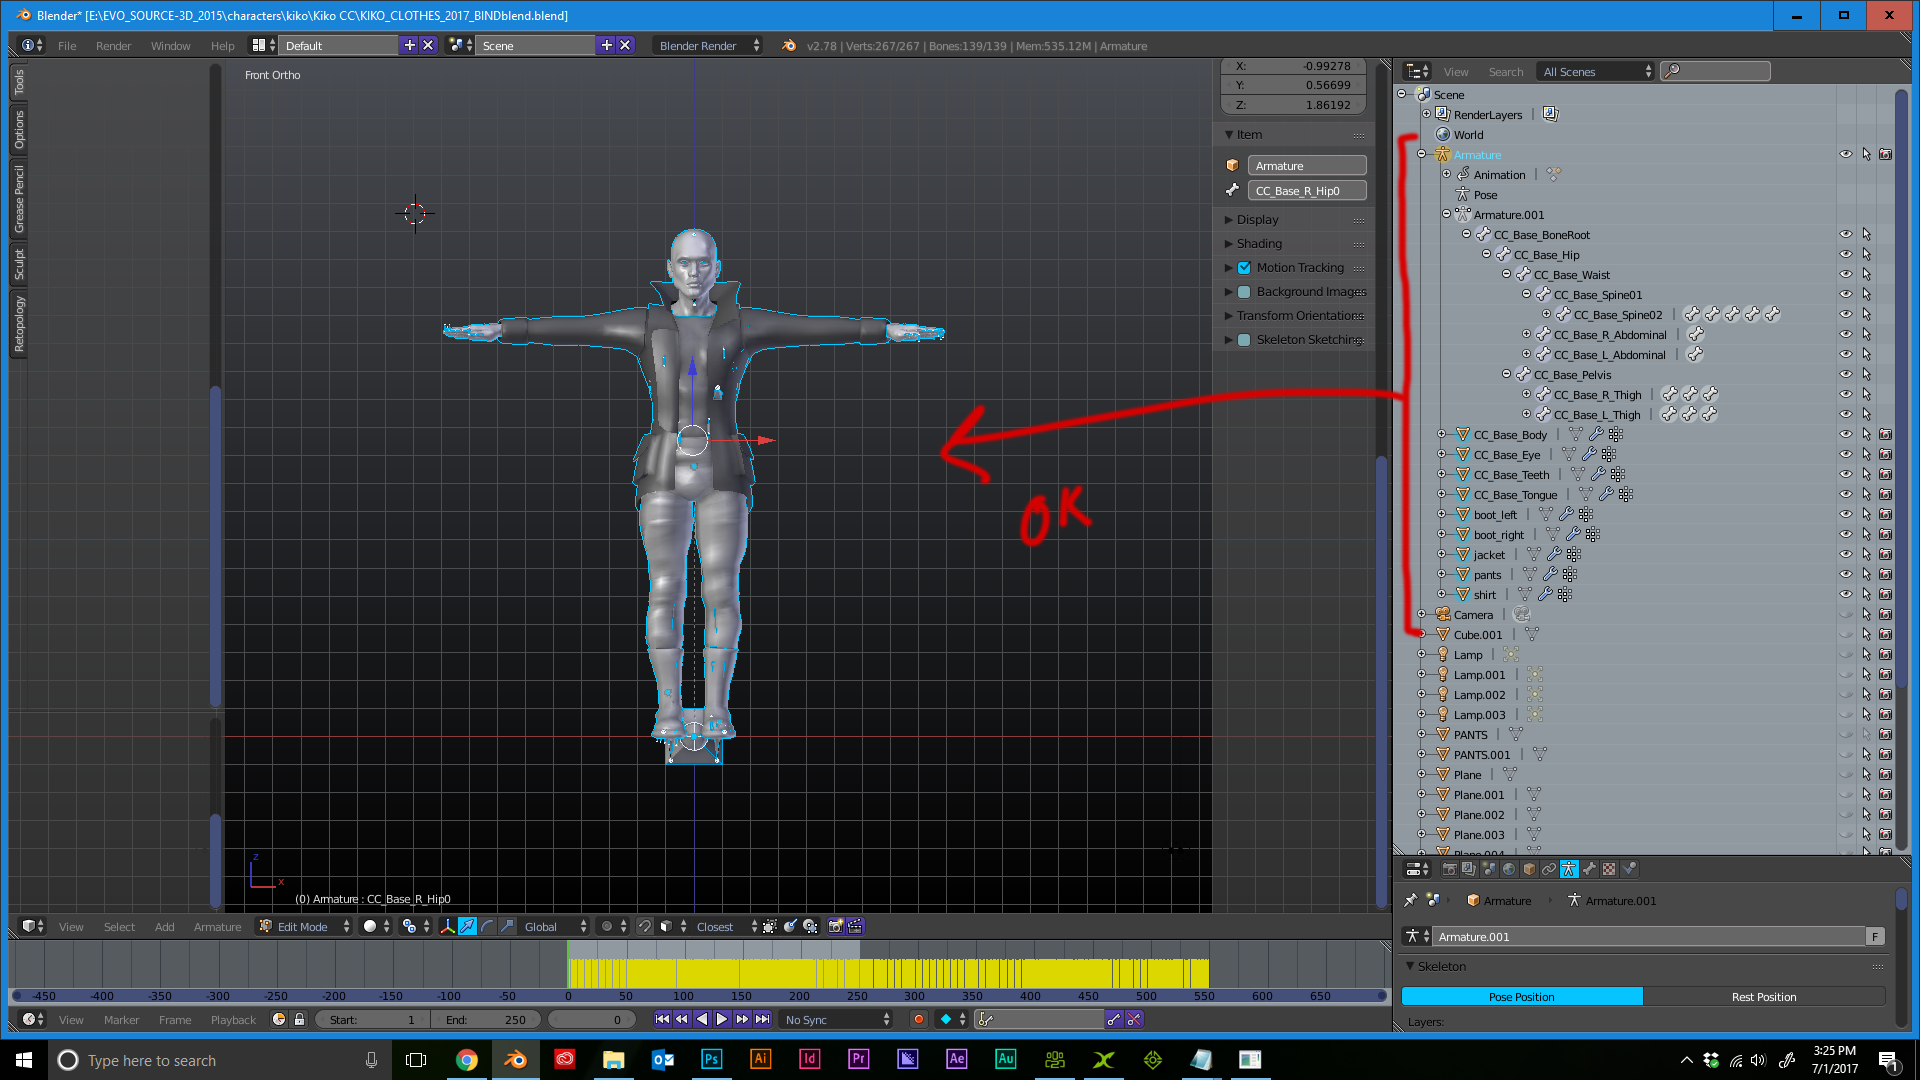
Task: Collapse the Armature.001 tree node
Action: 1446,214
